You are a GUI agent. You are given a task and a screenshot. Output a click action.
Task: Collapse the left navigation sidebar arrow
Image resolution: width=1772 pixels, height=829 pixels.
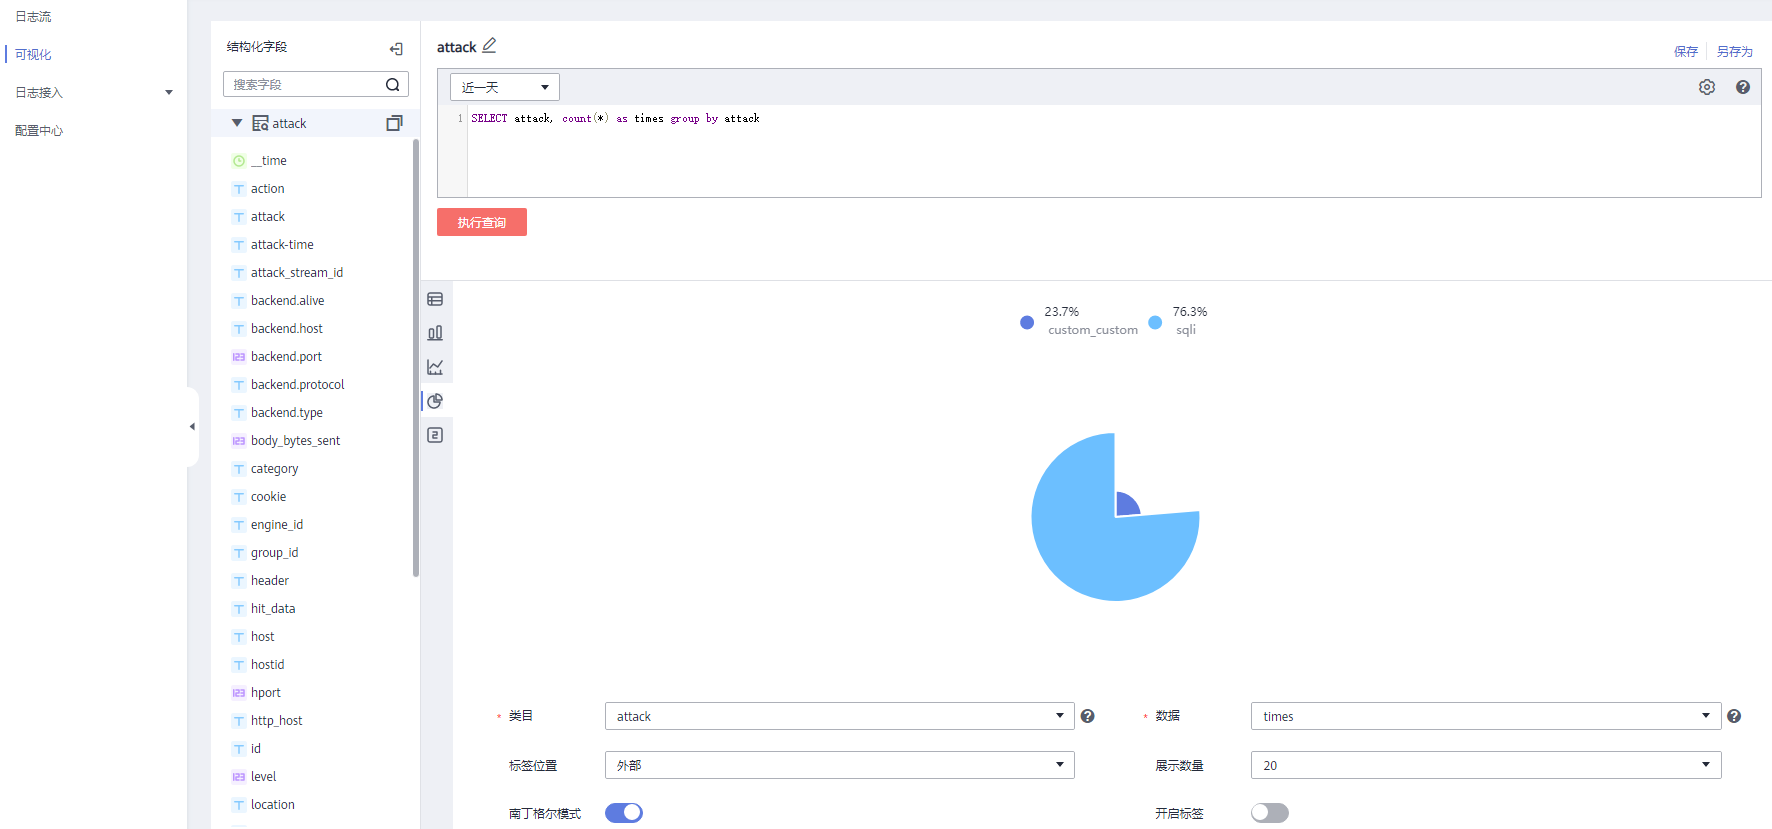(192, 426)
